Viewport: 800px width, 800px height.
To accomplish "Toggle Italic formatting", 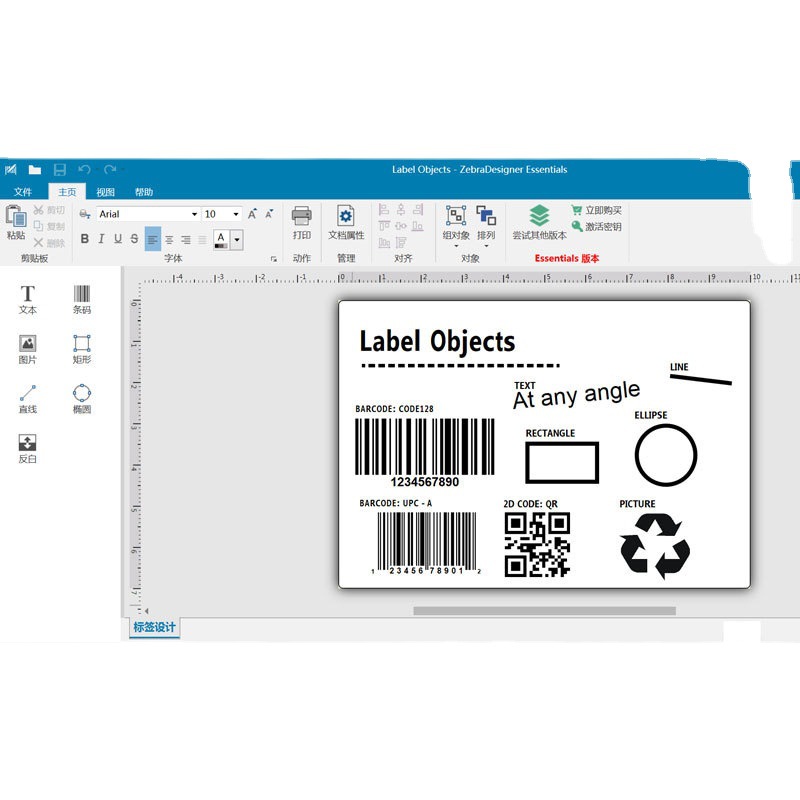I will coord(101,239).
